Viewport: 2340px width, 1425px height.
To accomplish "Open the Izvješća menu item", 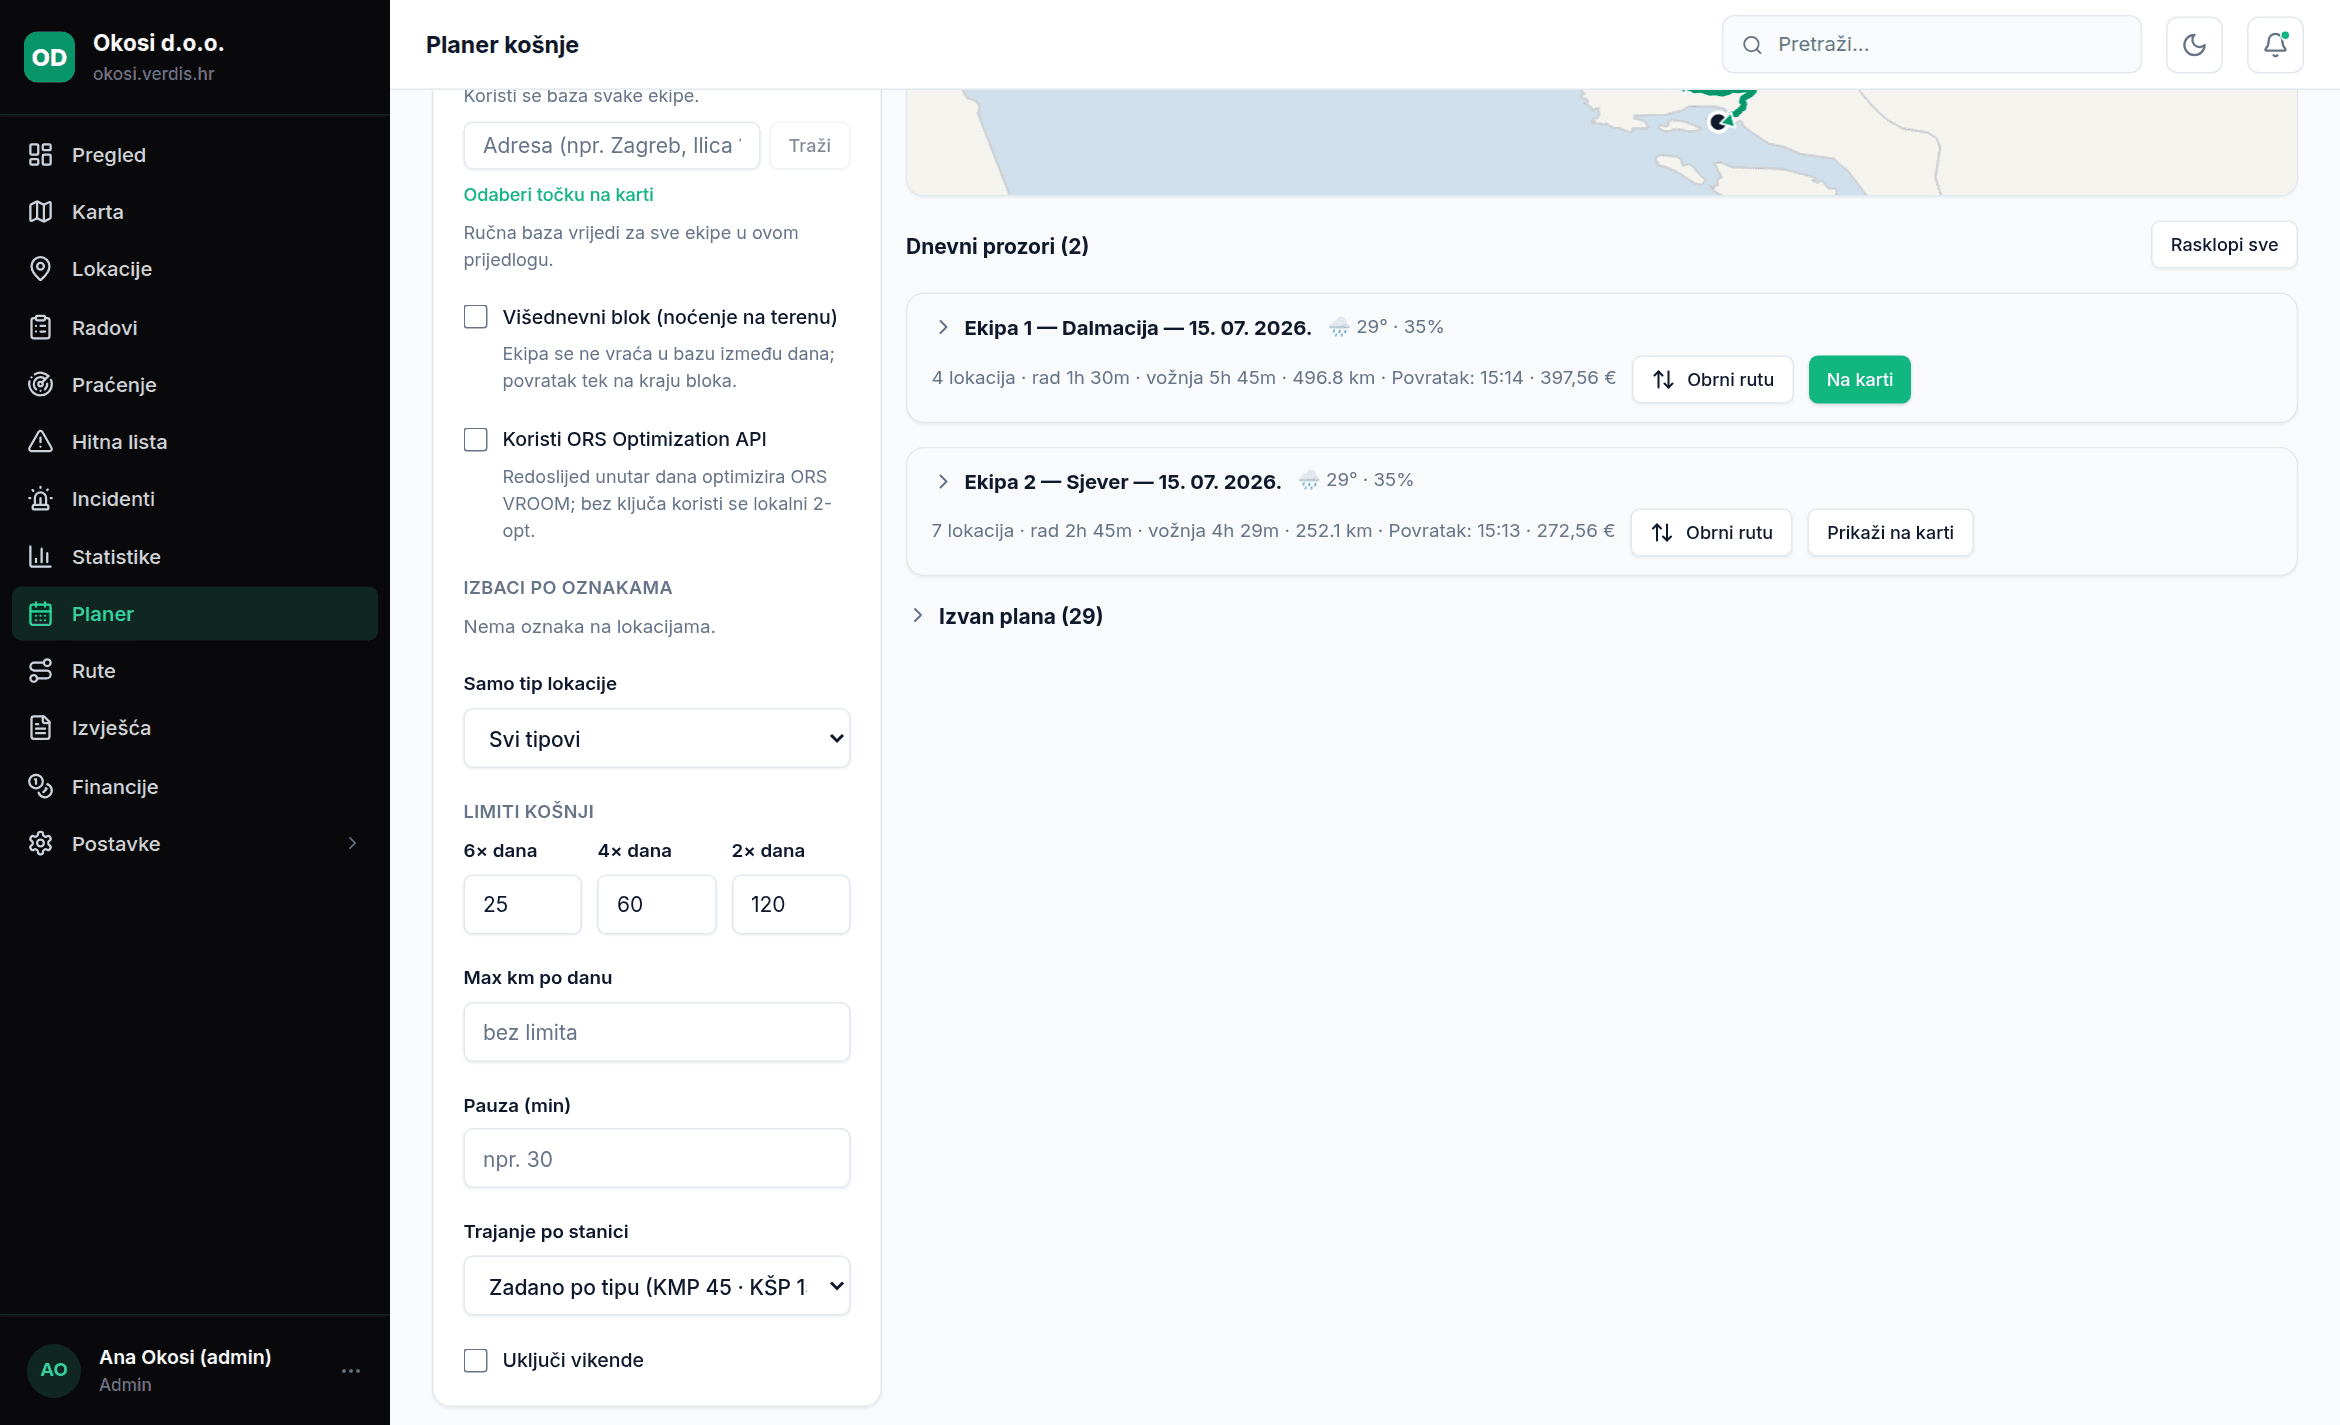I will point(195,727).
